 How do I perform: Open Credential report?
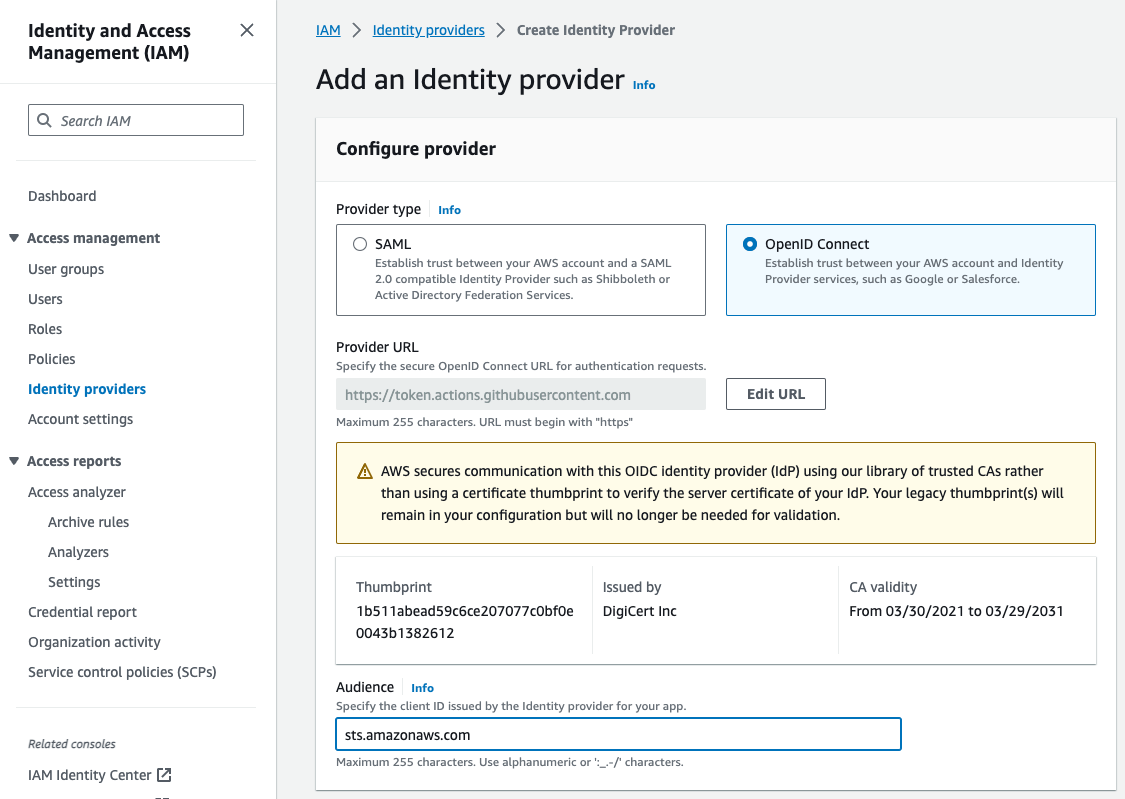[83, 612]
